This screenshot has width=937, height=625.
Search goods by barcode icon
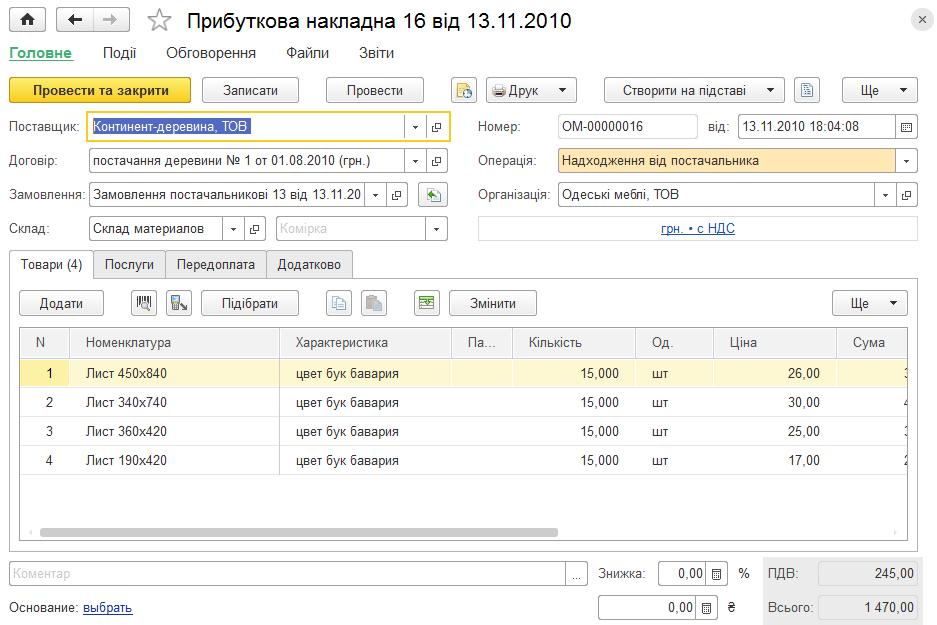click(143, 303)
